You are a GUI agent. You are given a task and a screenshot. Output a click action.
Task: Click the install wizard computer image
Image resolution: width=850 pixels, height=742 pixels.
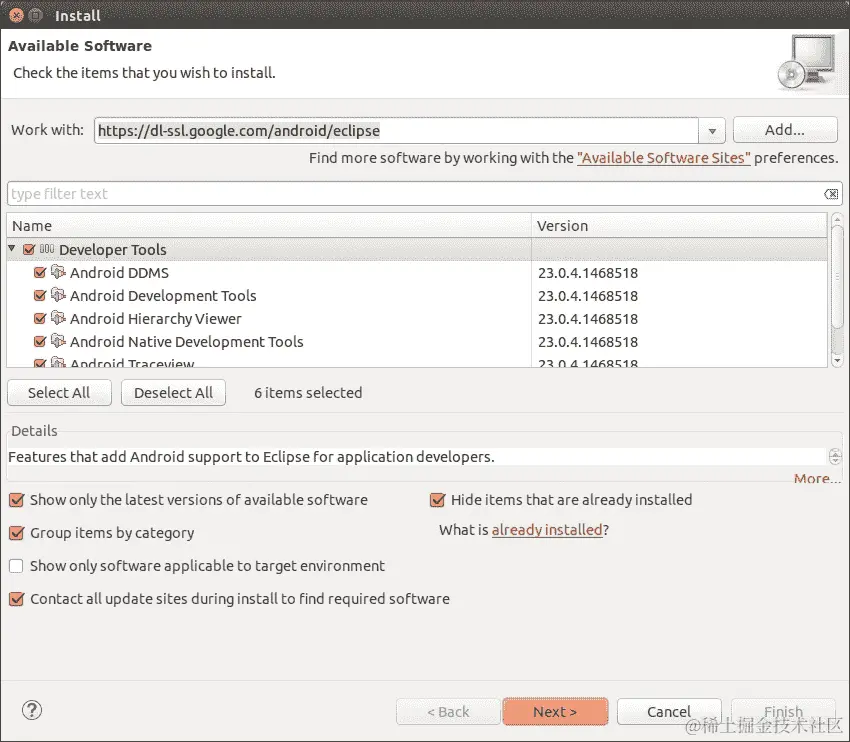[807, 63]
